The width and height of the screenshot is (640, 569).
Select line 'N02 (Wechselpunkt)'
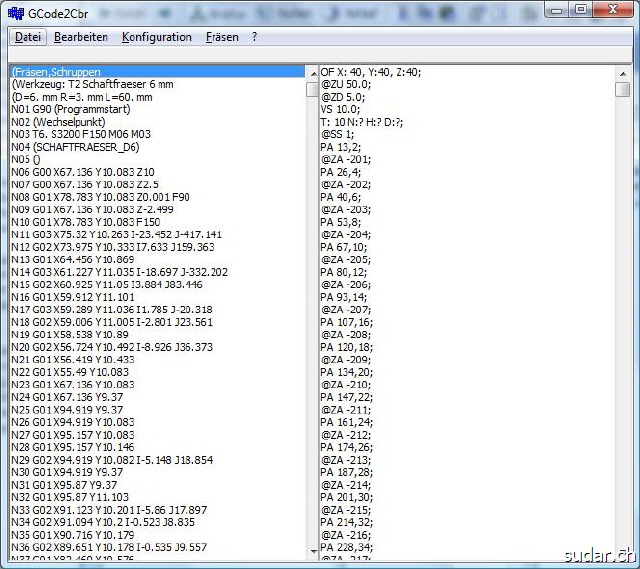click(158, 122)
